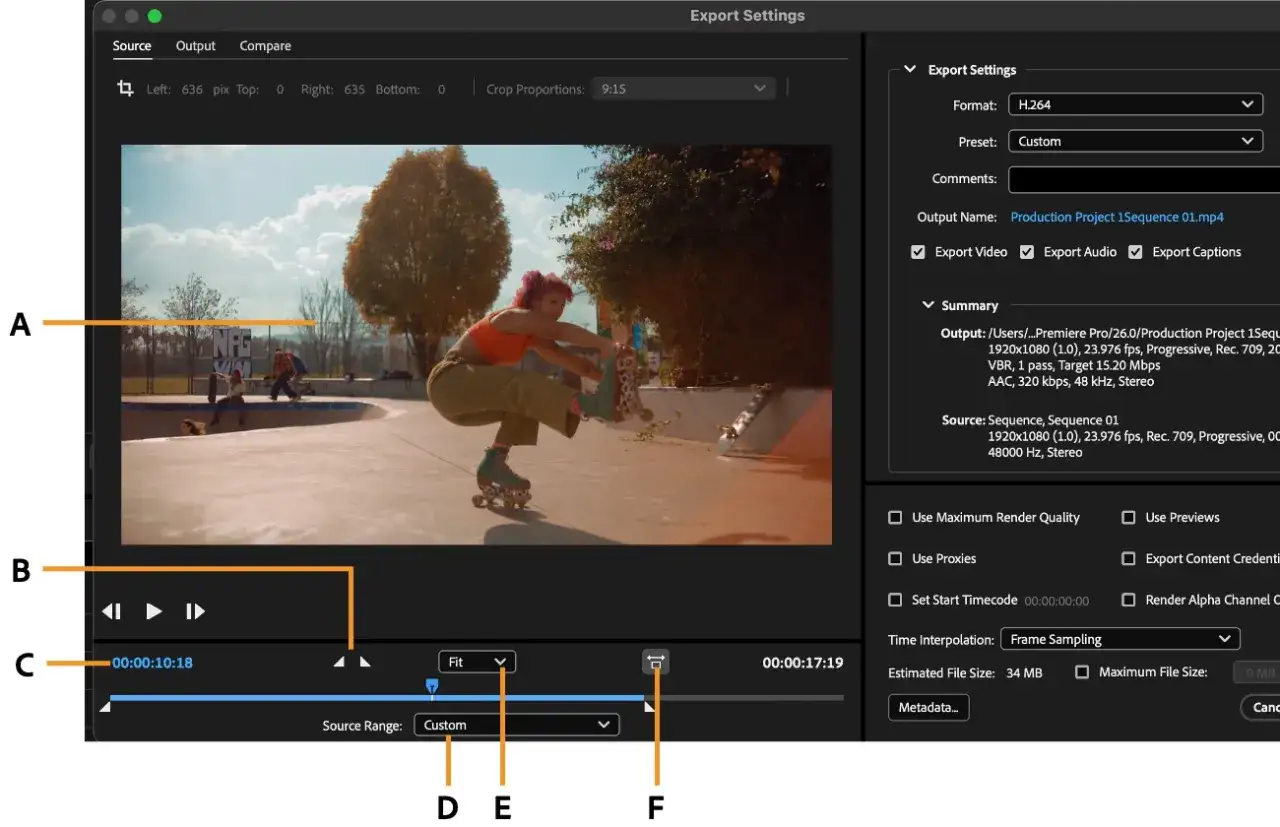Click the blue timeline range bar
The height and width of the screenshot is (827, 1280).
pos(377,697)
